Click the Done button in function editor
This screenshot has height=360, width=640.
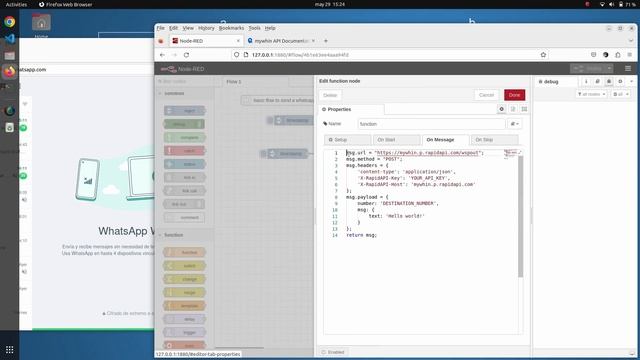coord(514,95)
